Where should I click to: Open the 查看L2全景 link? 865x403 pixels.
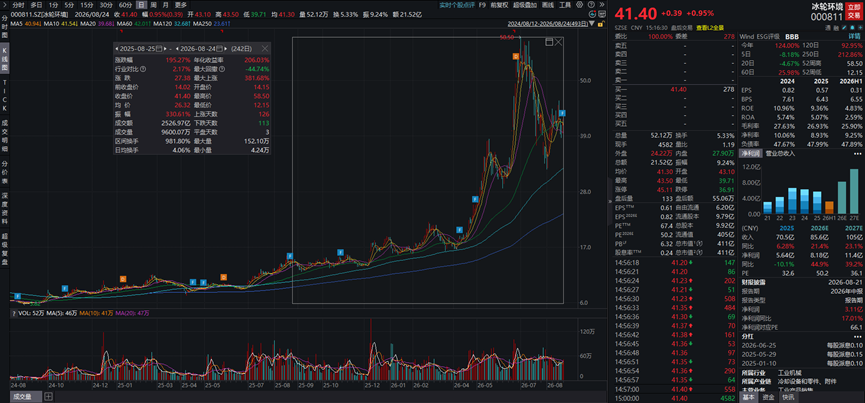pos(709,28)
